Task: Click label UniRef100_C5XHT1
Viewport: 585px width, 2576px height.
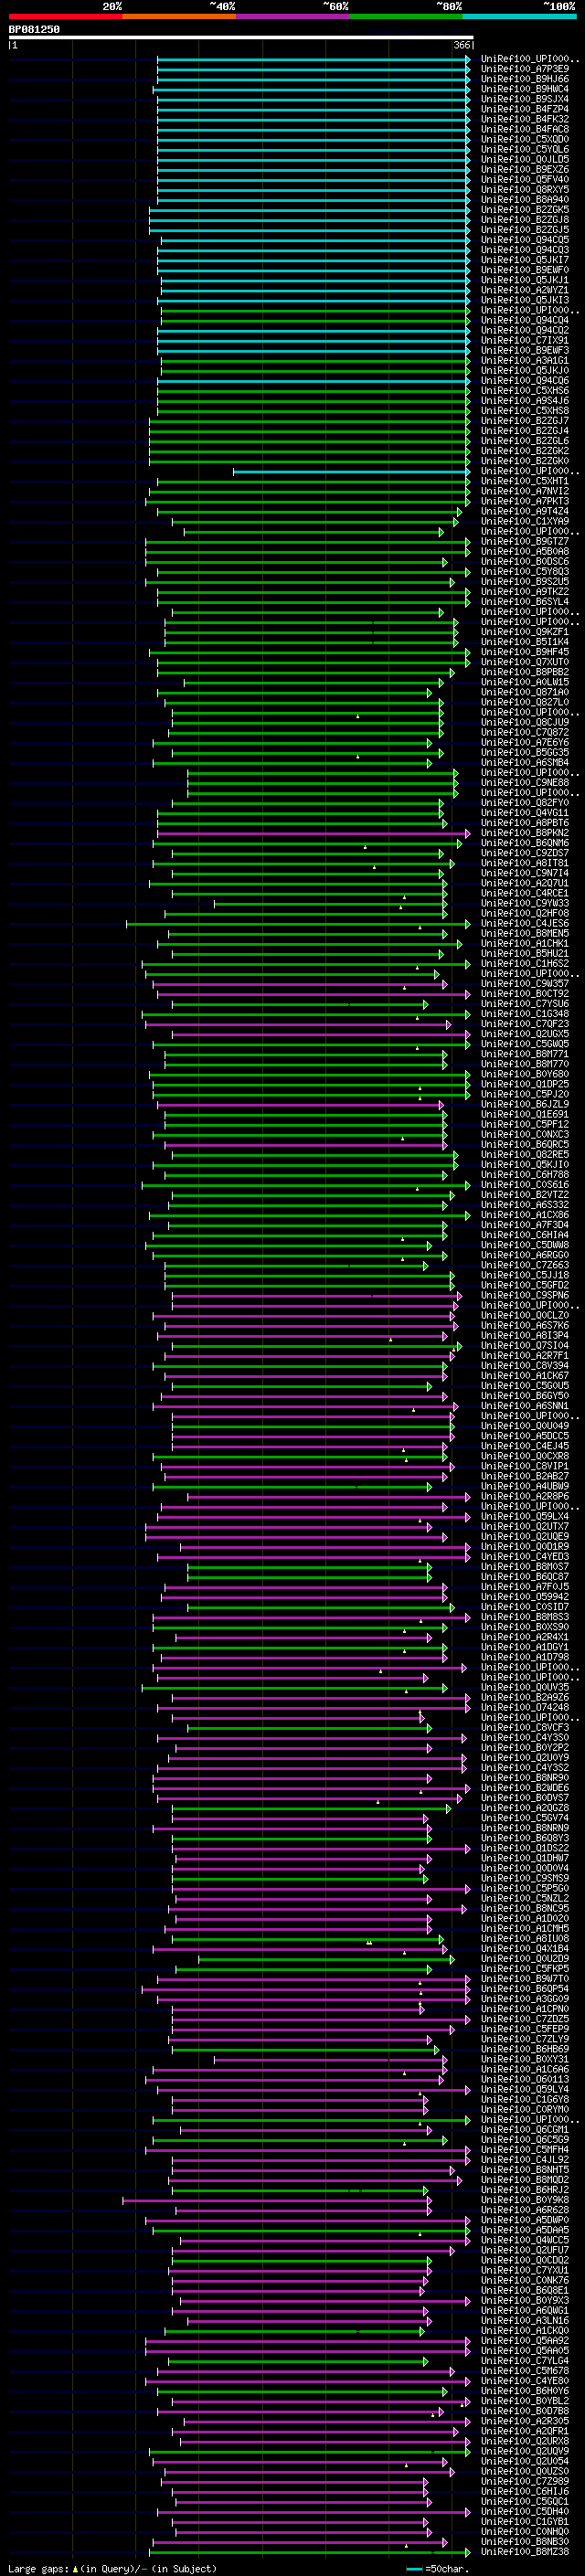Action: tap(524, 481)
